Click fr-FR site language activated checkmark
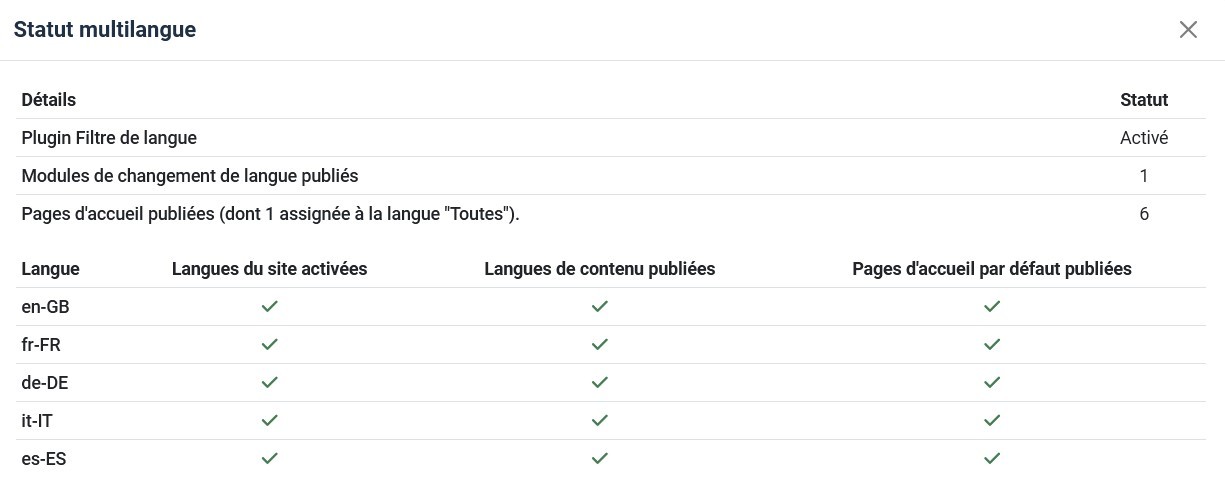Image resolution: width=1225 pixels, height=494 pixels. click(269, 345)
